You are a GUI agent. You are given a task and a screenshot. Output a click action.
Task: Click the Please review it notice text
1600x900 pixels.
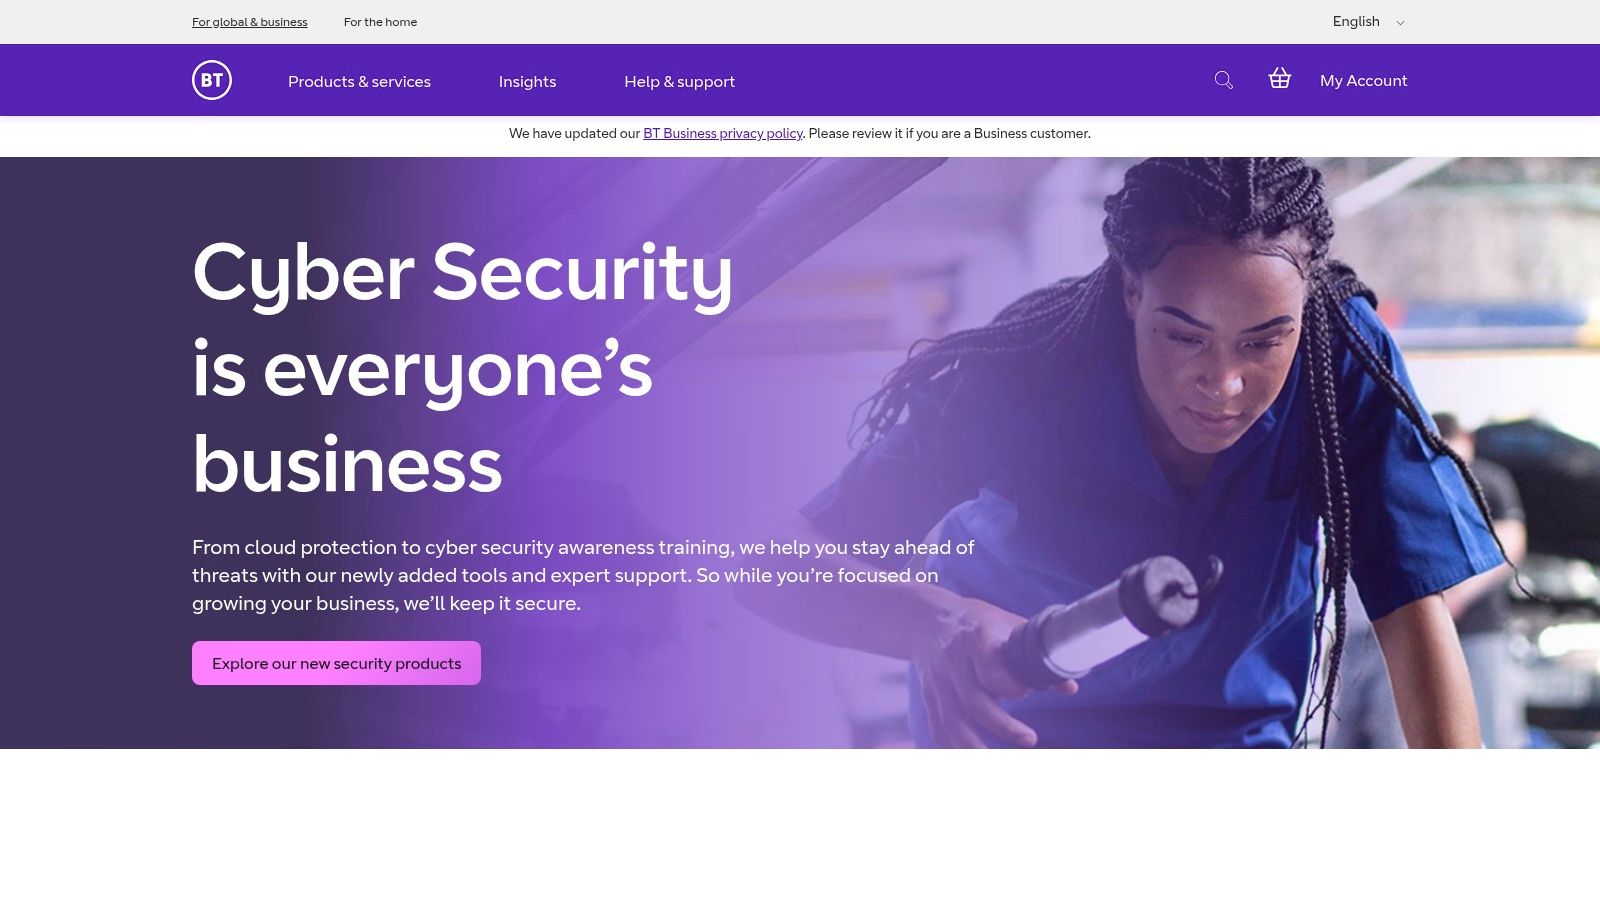[x=949, y=133]
